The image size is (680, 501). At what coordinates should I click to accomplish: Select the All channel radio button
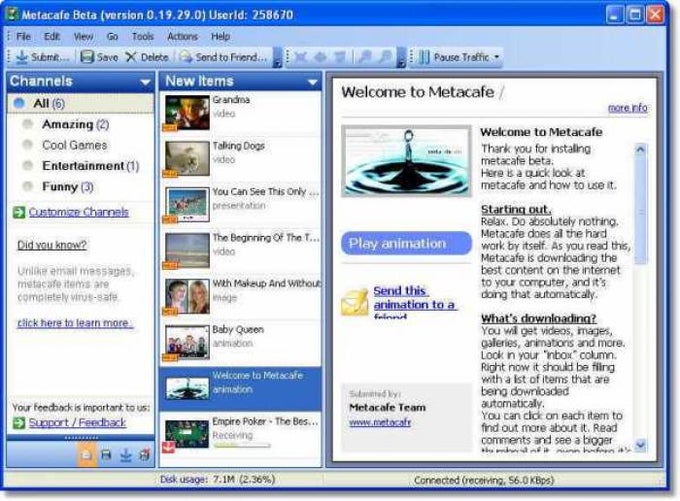click(x=19, y=103)
